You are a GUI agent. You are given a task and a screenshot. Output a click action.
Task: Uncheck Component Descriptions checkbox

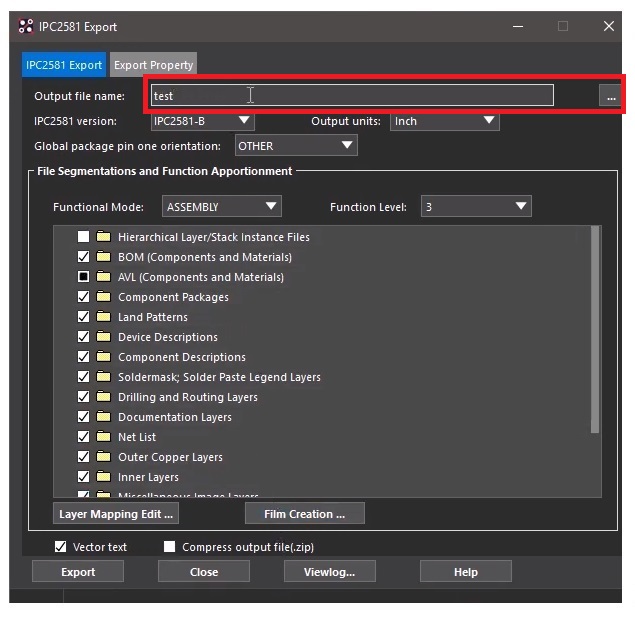coord(83,356)
